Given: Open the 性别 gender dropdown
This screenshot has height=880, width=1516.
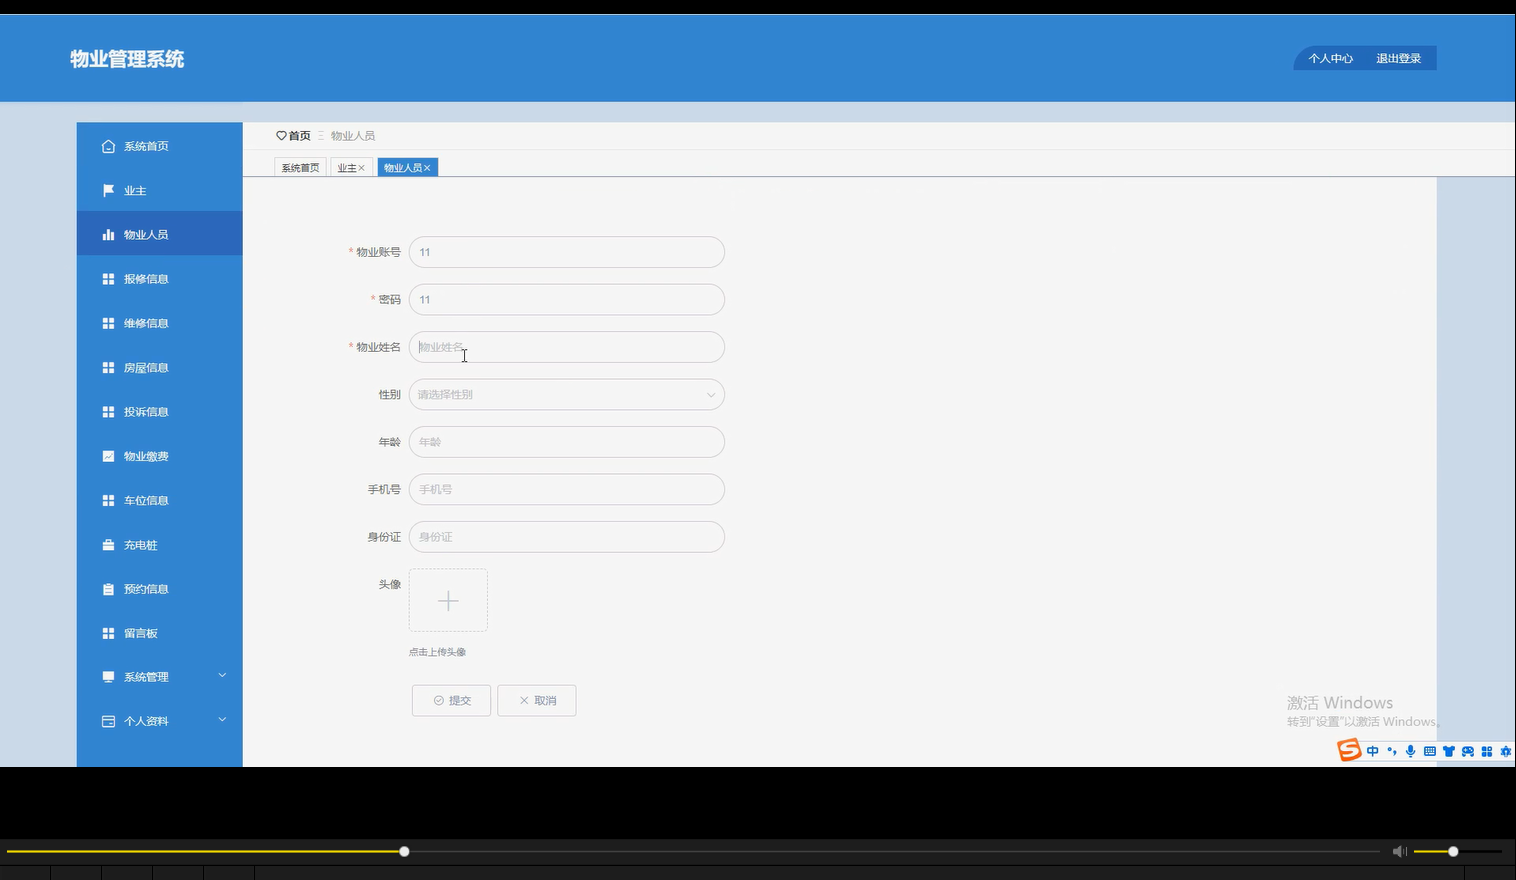Looking at the screenshot, I should [x=566, y=395].
